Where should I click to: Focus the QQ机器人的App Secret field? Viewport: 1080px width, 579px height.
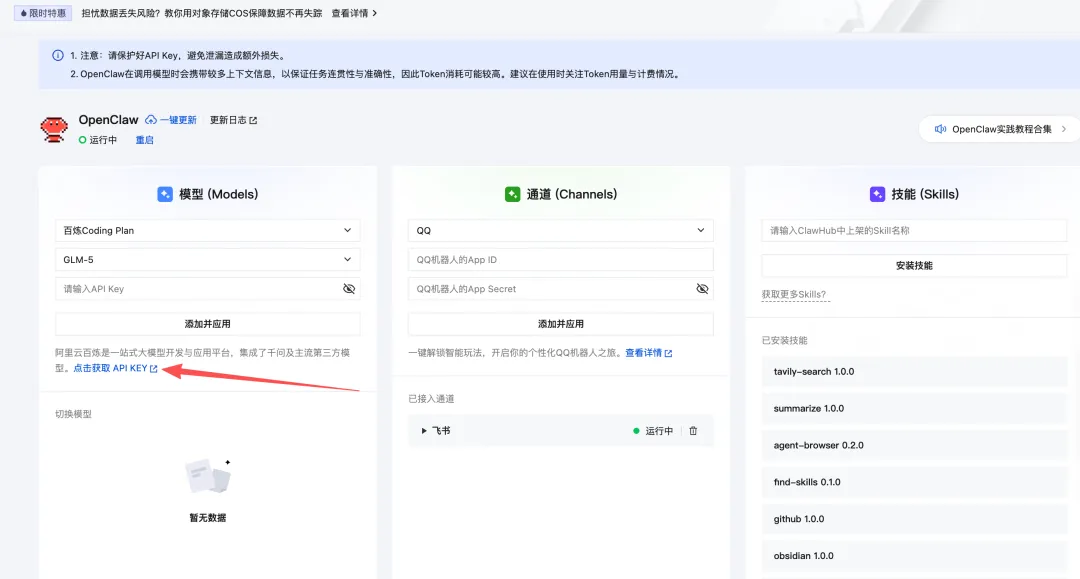[561, 288]
